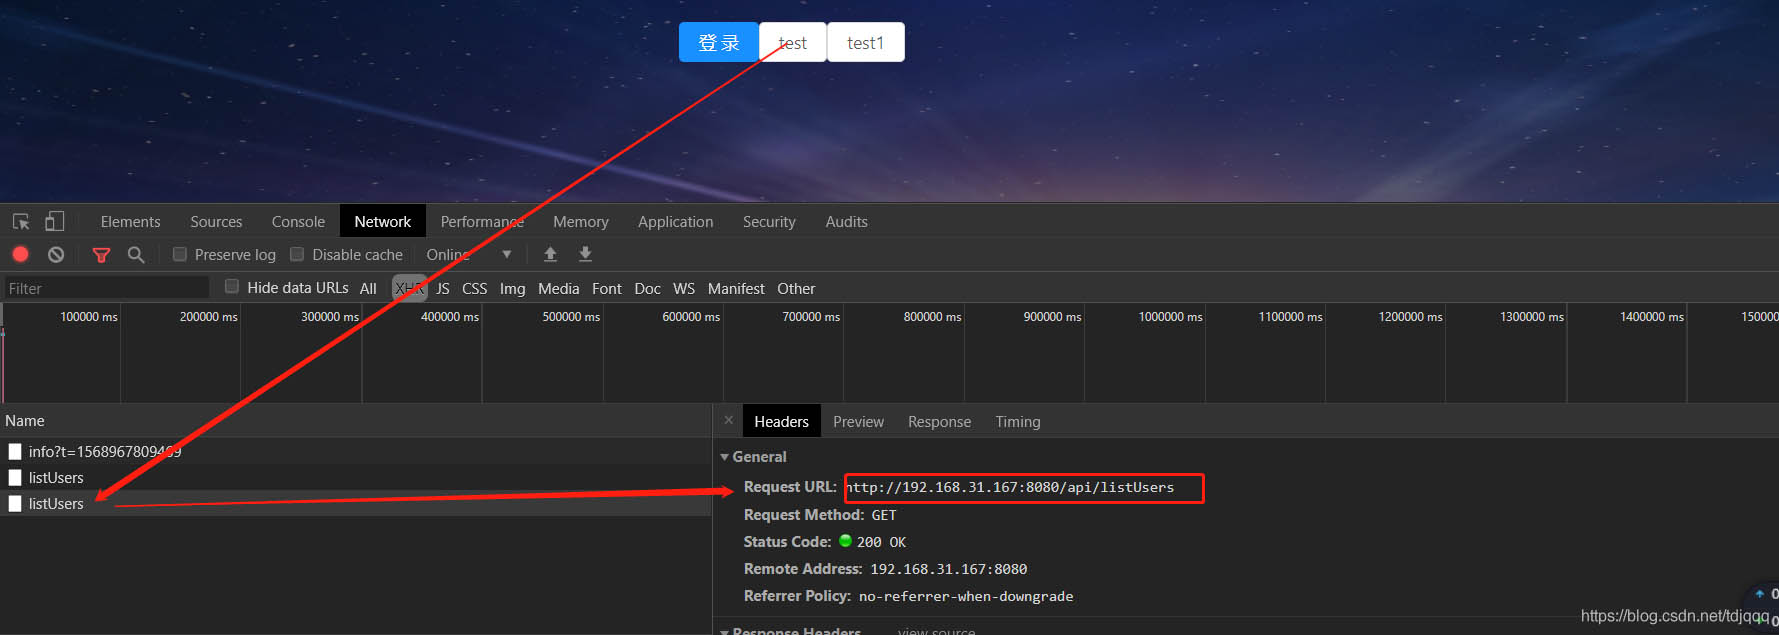This screenshot has height=635, width=1779.
Task: Open the Preview tab of request
Action: 858,422
